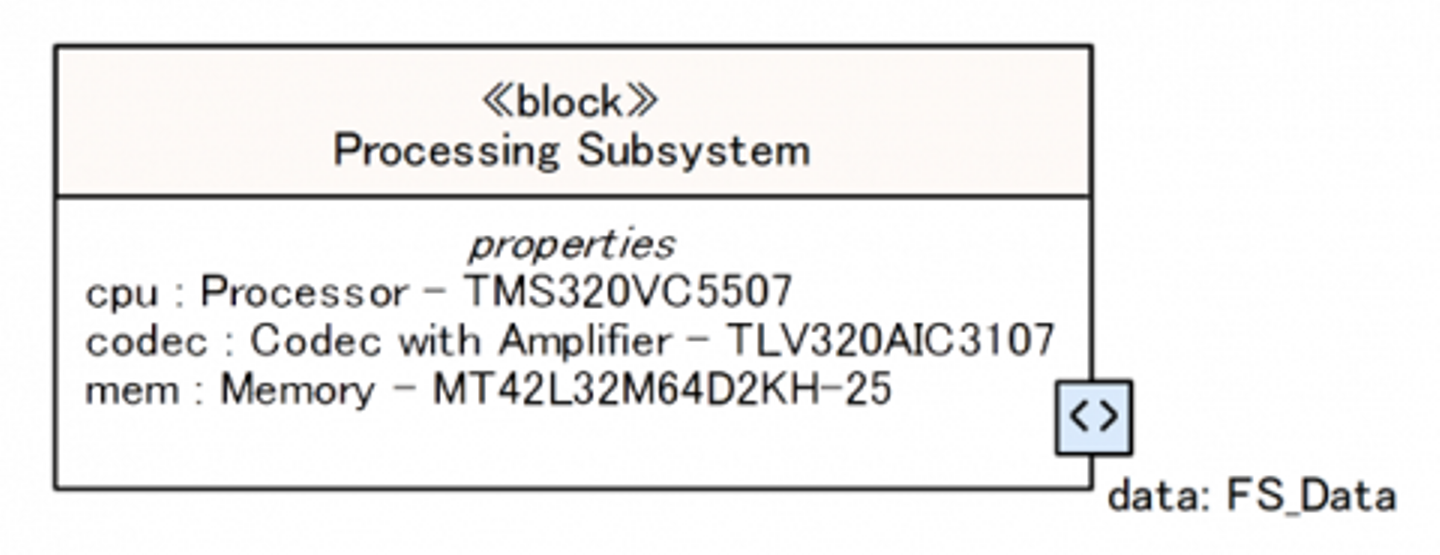Select the MT42L32M64D2KH-25 part number text

[x=661, y=389]
